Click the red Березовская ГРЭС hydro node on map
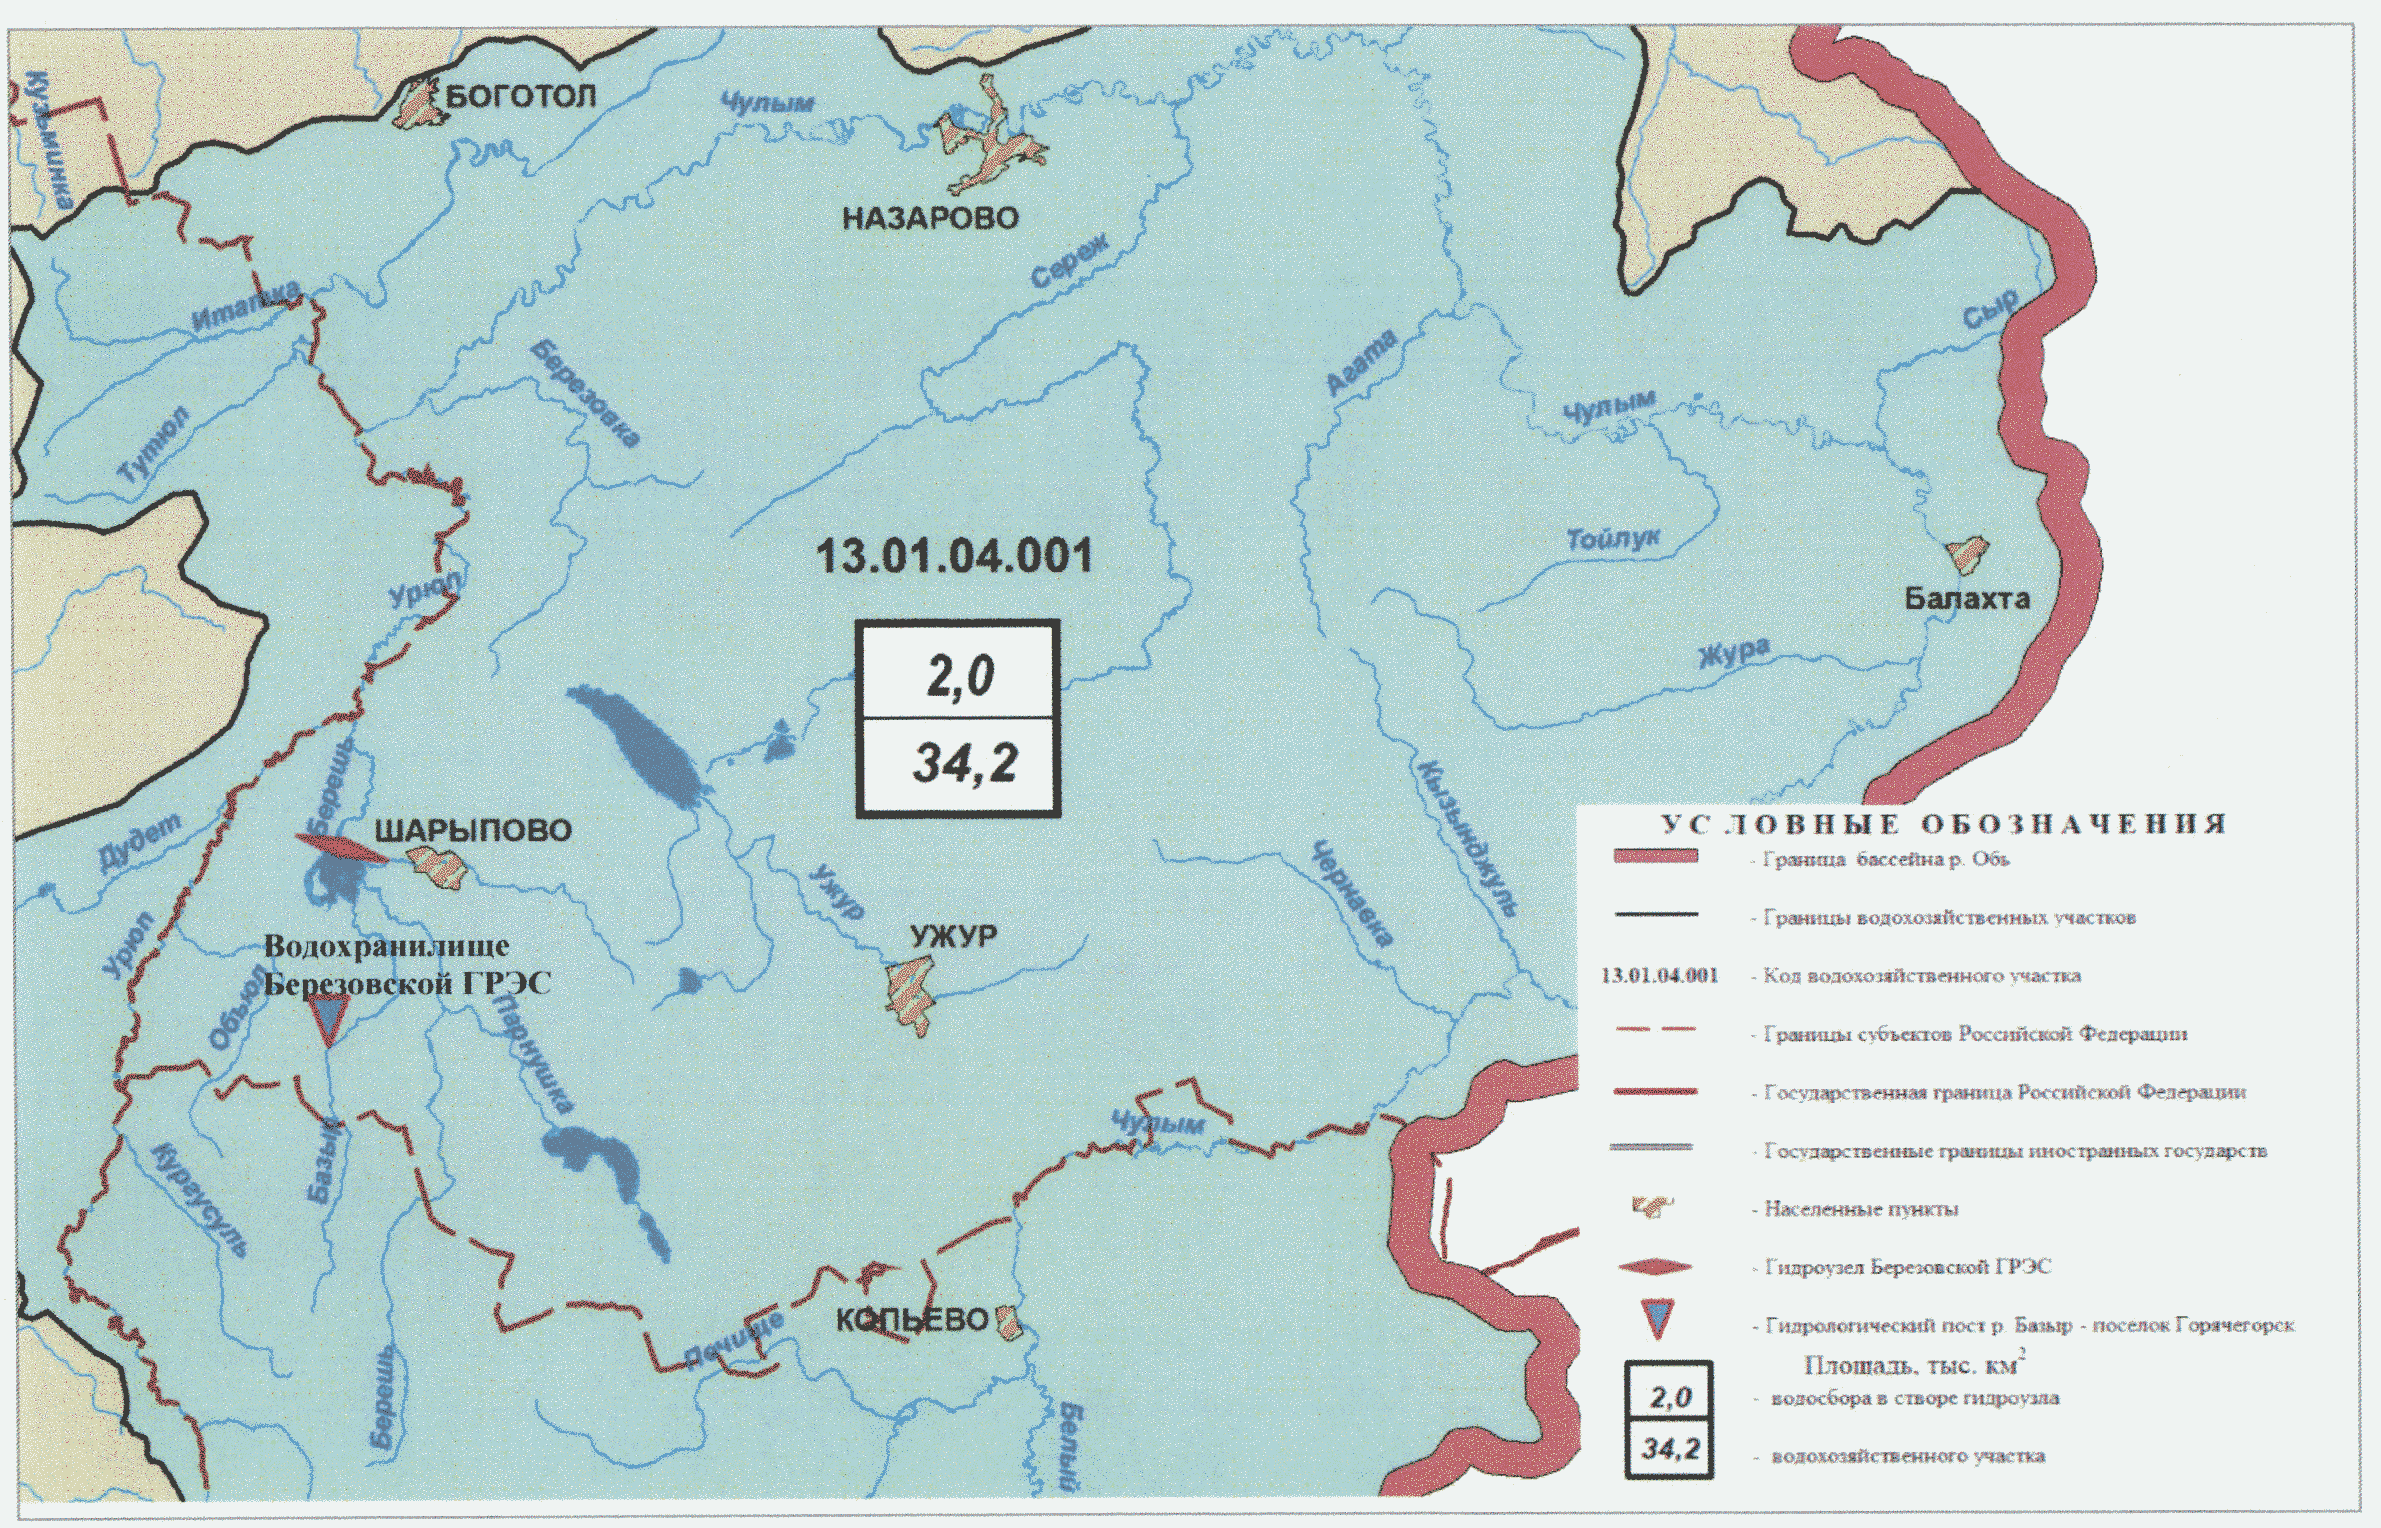The height and width of the screenshot is (1528, 2381). pos(341,849)
